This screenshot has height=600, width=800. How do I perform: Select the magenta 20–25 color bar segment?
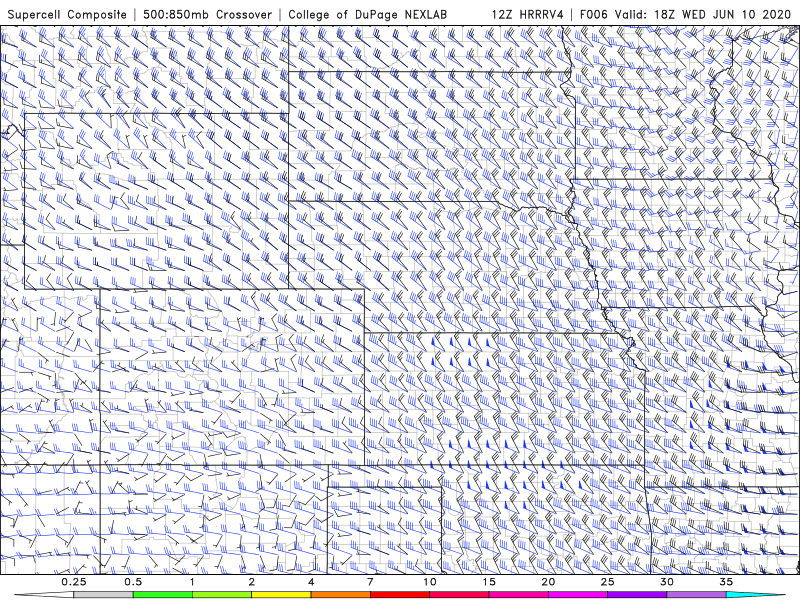pyautogui.click(x=578, y=595)
